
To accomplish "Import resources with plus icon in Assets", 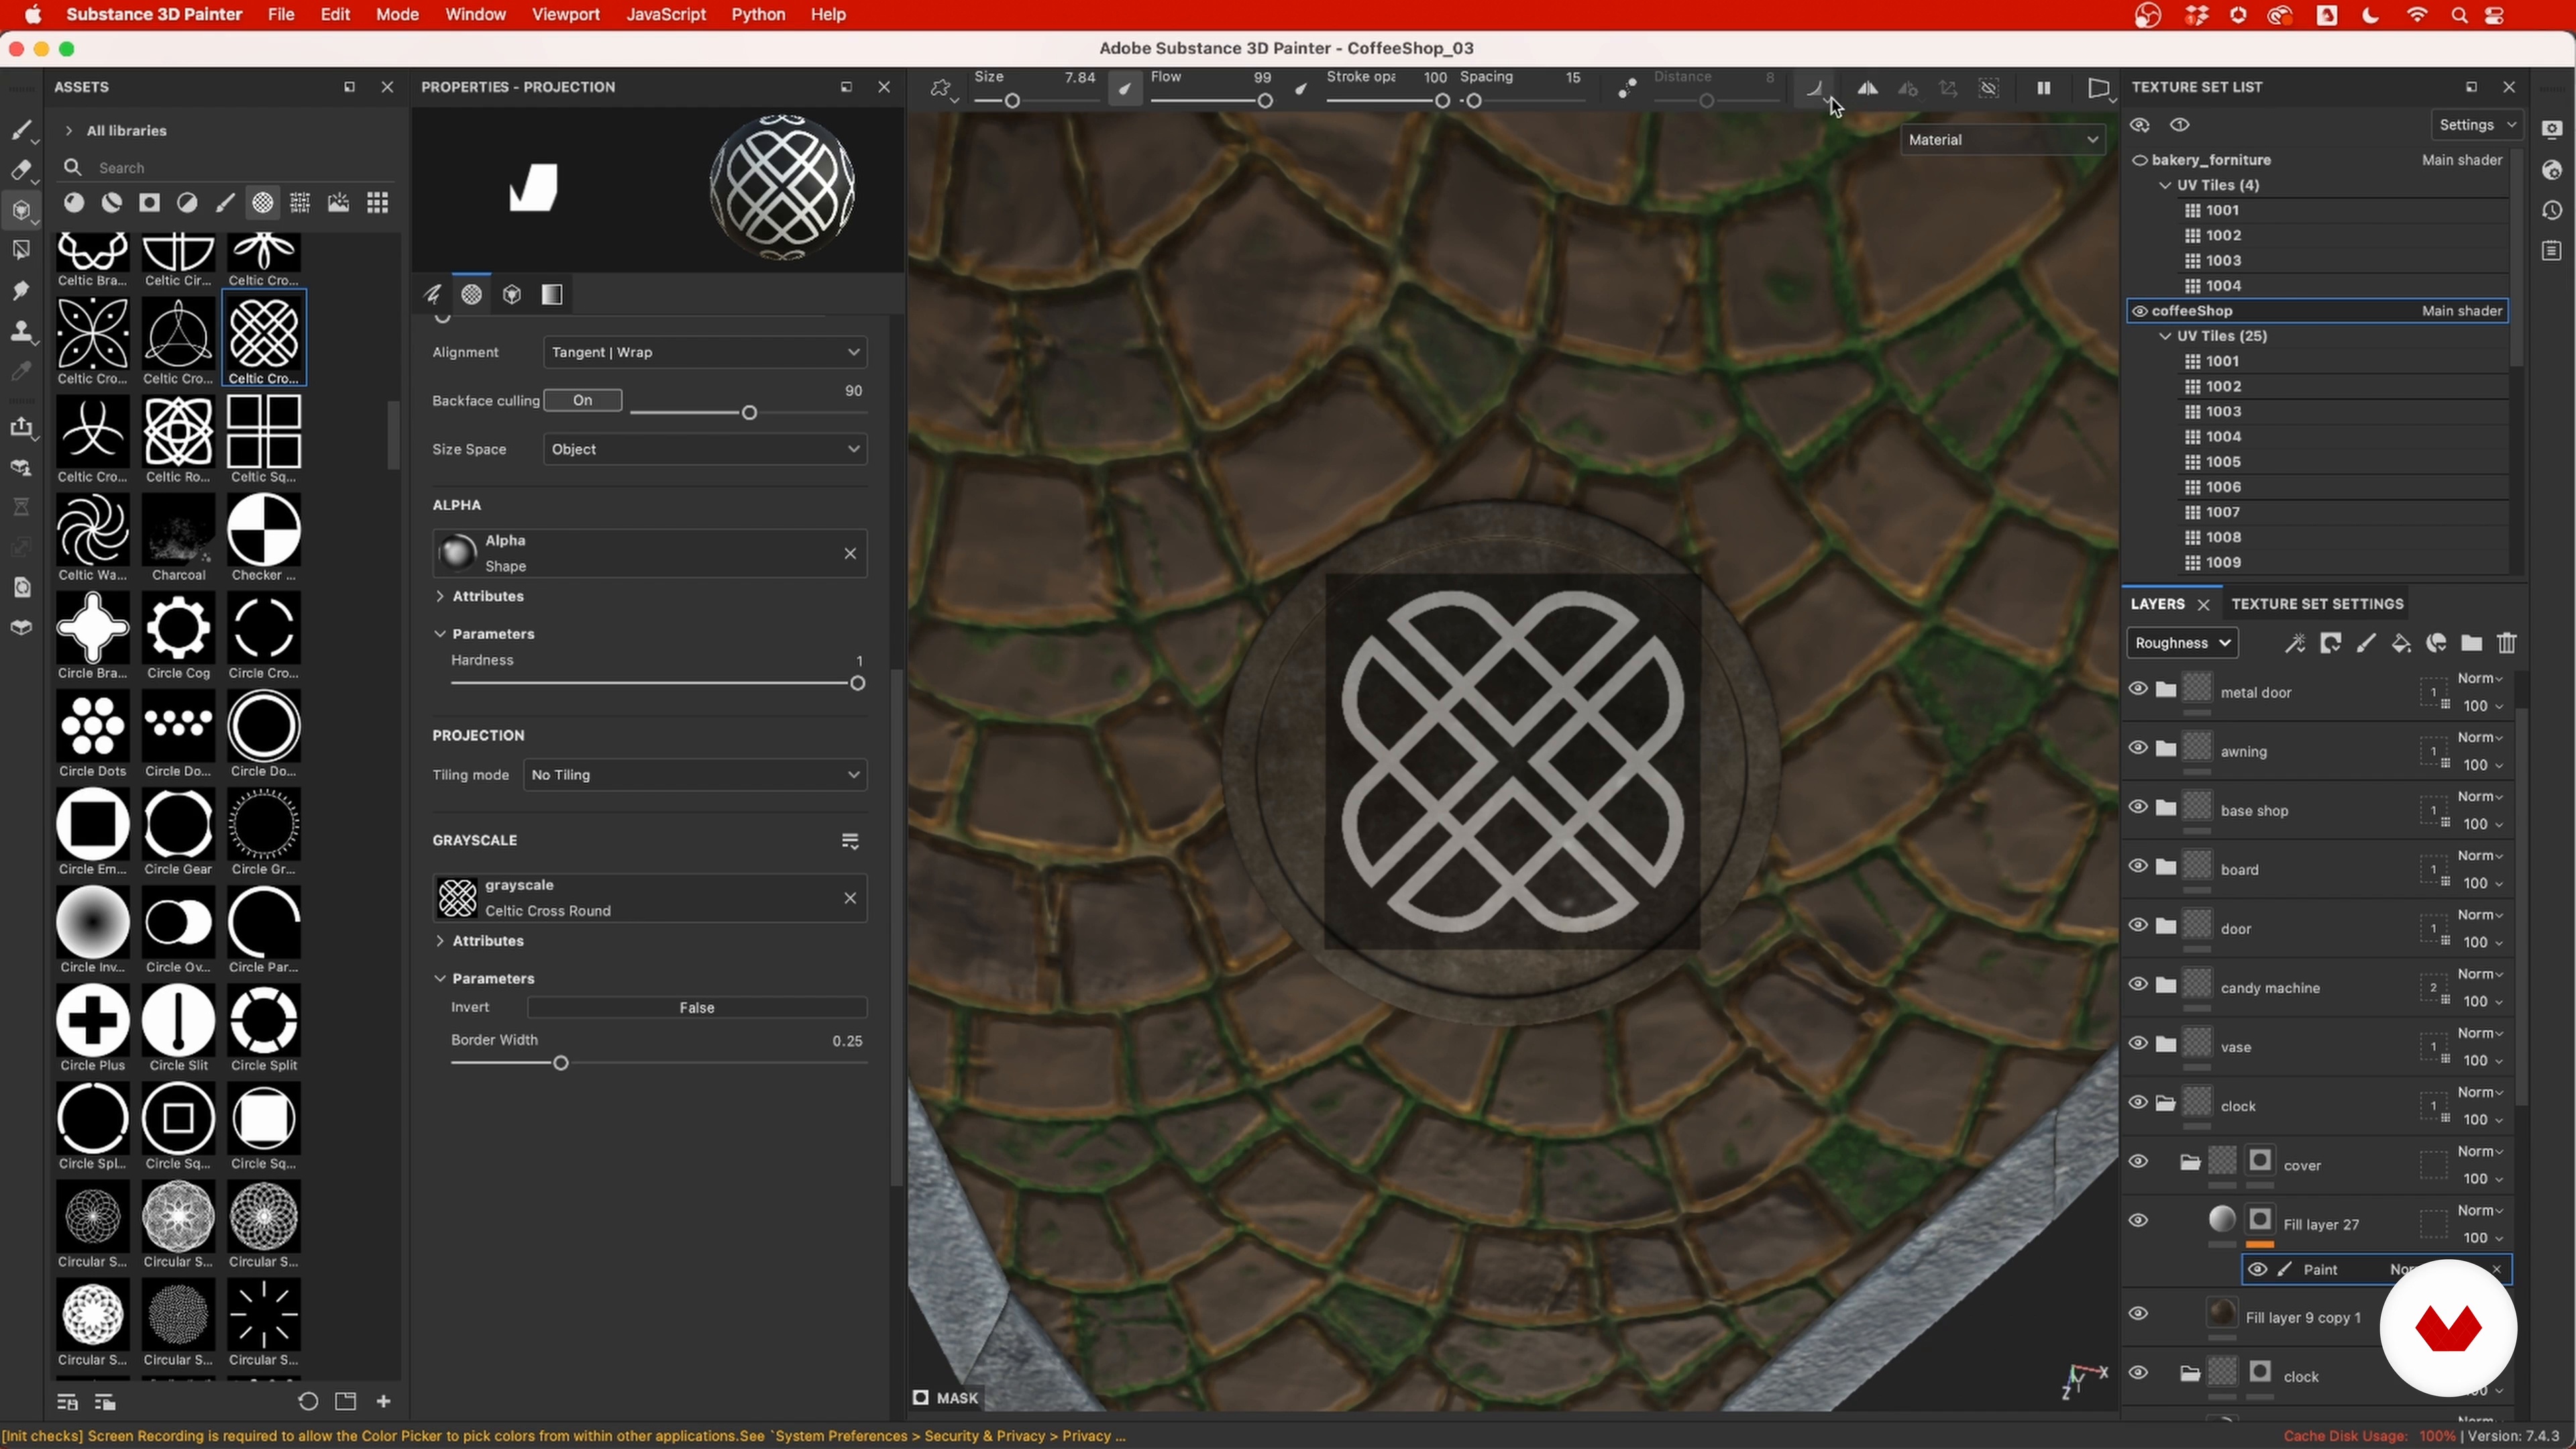I will (383, 1402).
